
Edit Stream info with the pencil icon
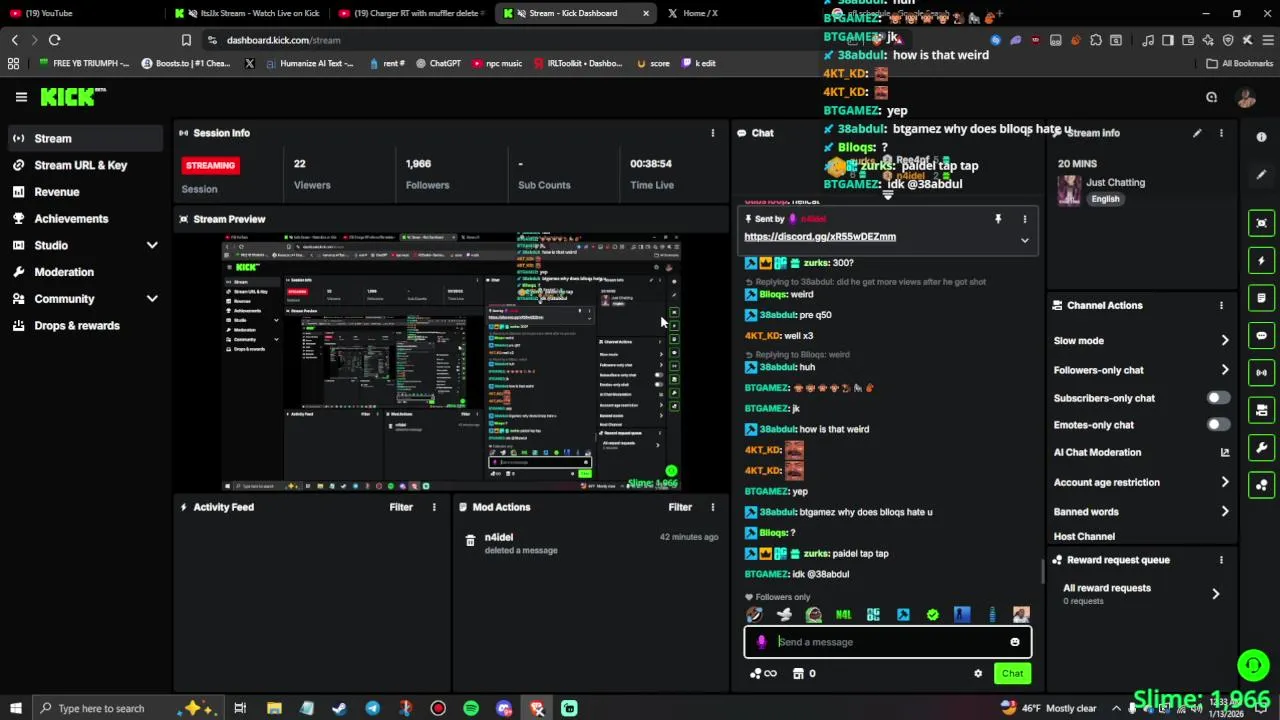pos(1197,133)
